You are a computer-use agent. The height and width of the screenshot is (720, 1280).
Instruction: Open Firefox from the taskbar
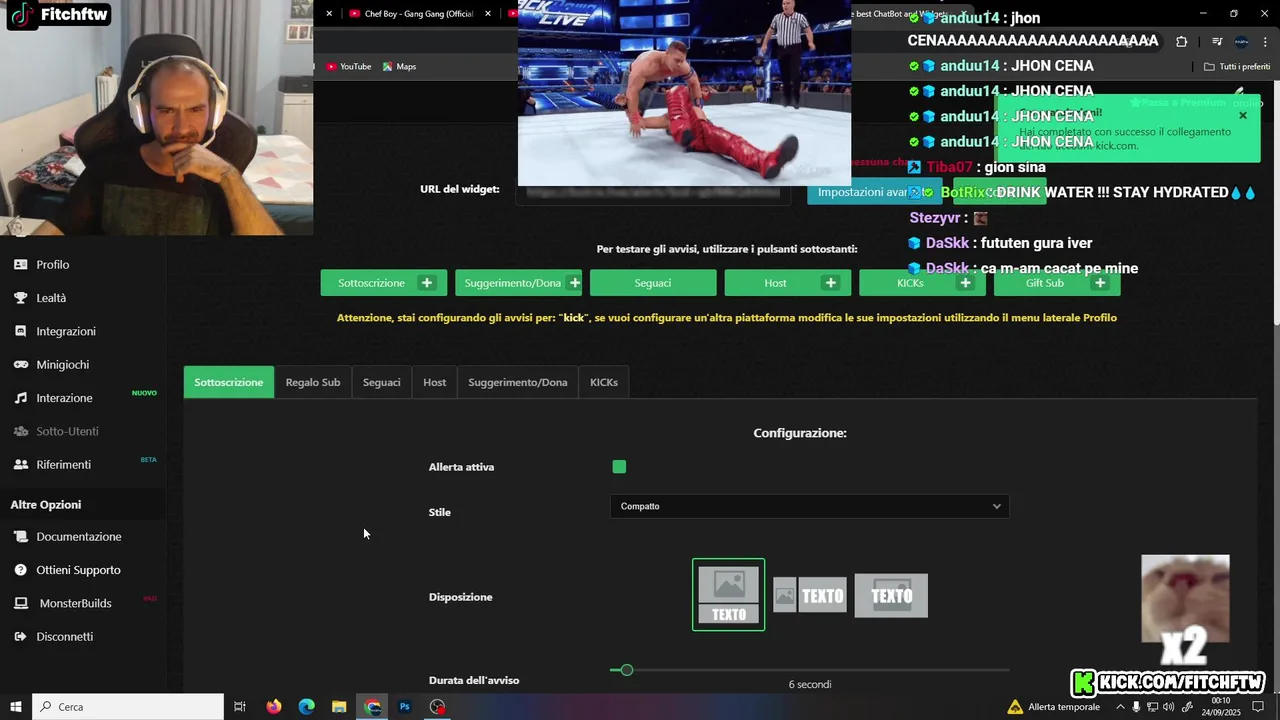pos(273,707)
